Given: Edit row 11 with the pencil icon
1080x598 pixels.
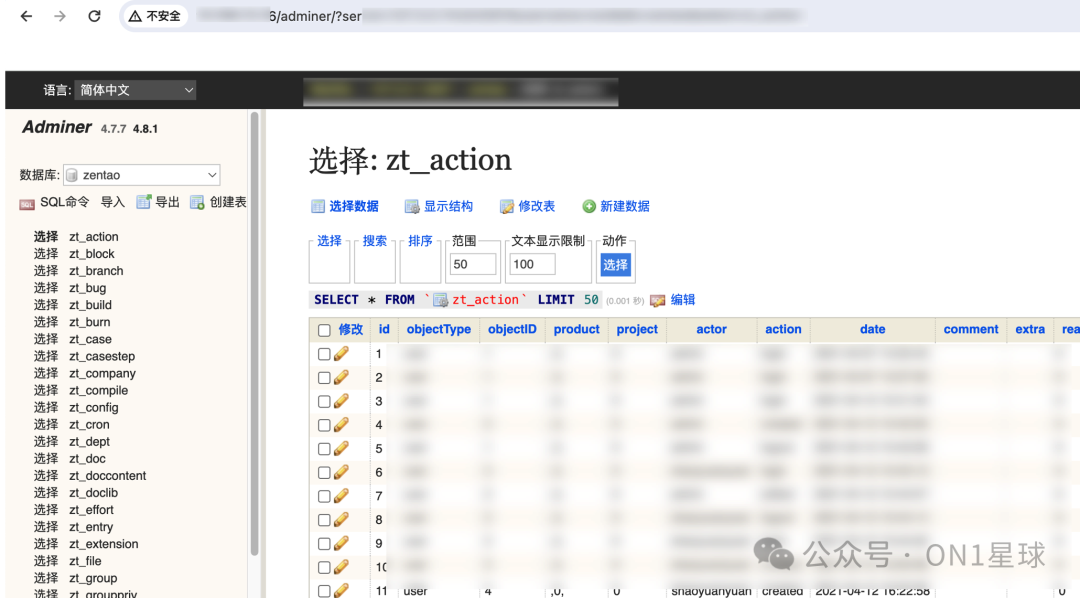Looking at the screenshot, I should tap(341, 590).
